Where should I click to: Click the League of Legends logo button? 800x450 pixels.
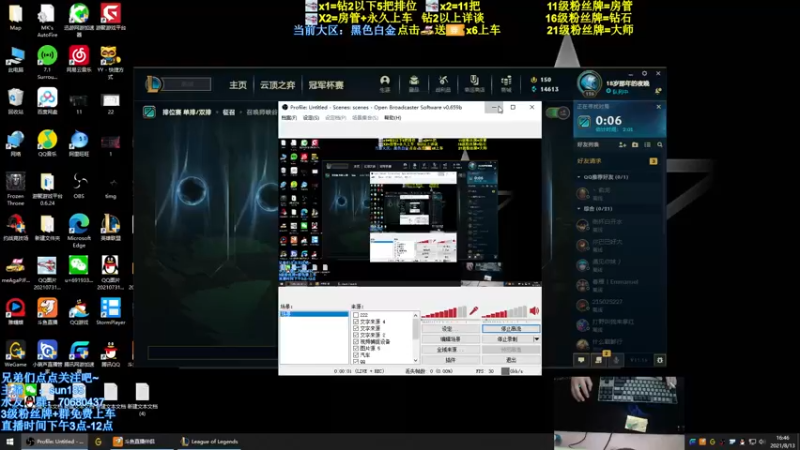coord(153,84)
